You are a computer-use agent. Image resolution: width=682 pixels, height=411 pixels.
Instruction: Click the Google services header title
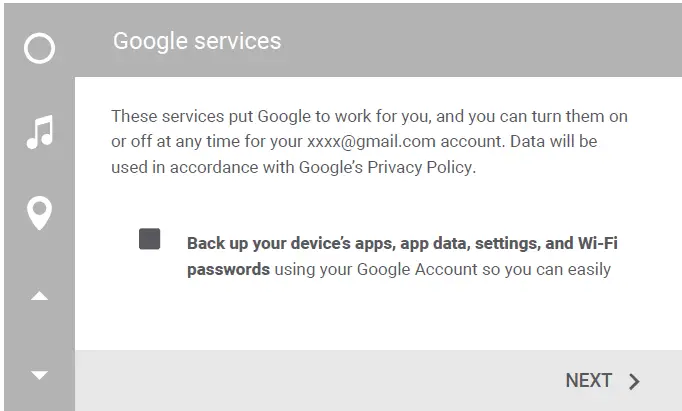coord(197,41)
